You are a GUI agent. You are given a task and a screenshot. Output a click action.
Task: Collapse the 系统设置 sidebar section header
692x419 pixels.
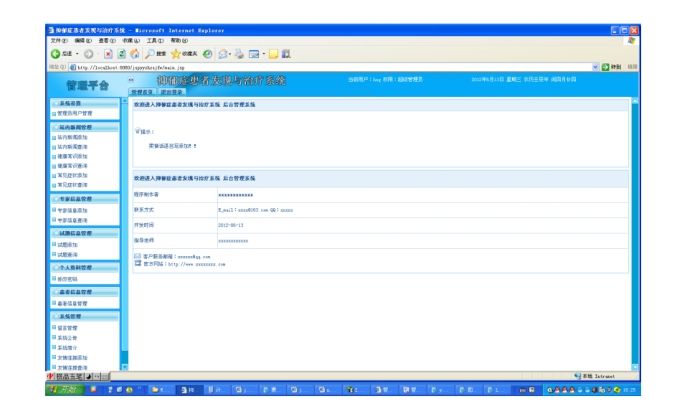coord(85,103)
